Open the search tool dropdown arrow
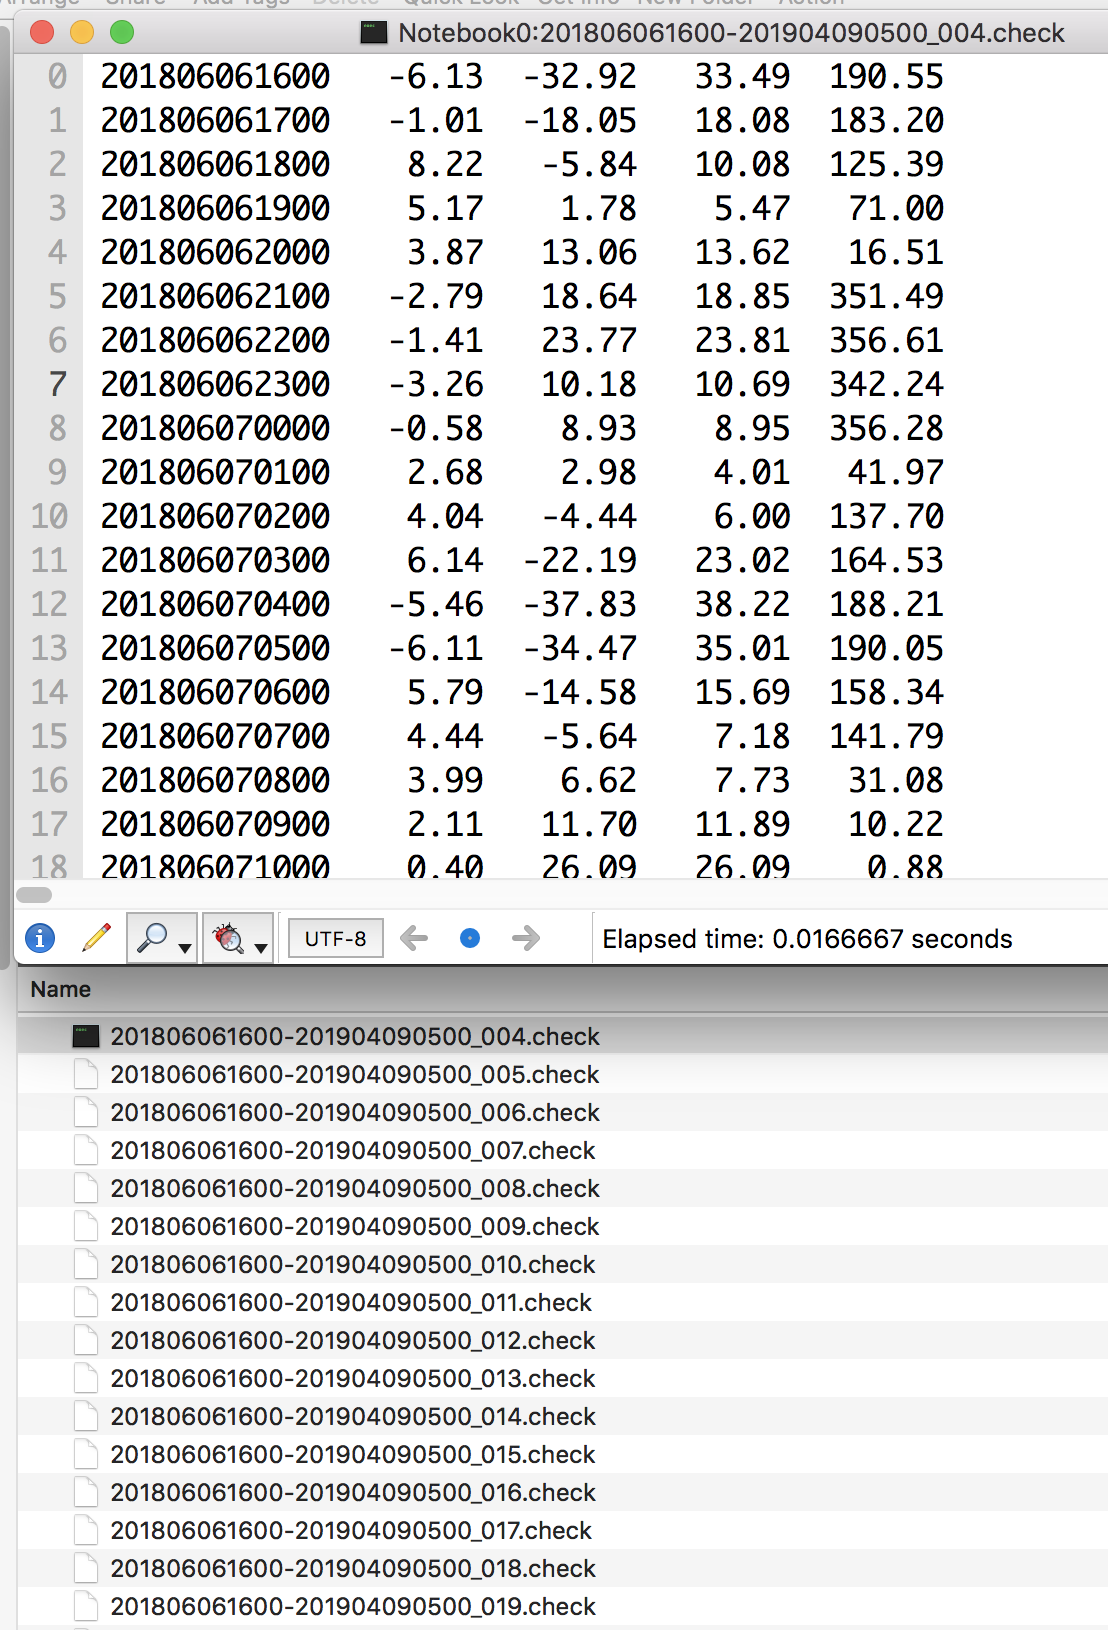Image resolution: width=1108 pixels, height=1630 pixels. pyautogui.click(x=185, y=947)
